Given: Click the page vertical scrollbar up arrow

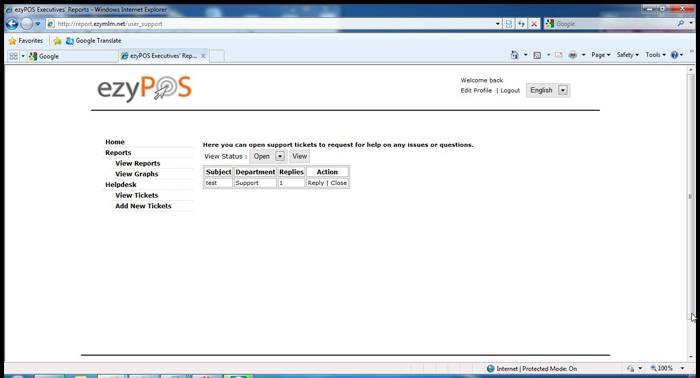Looking at the screenshot, I should 691,70.
